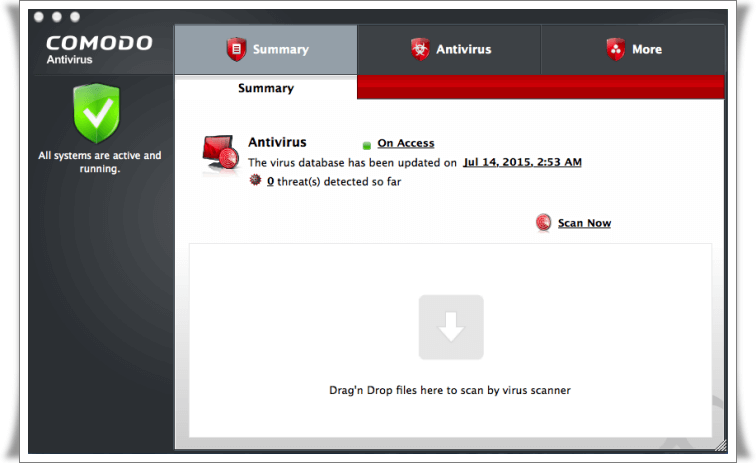
Task: Click the red threat bug icon
Action: 255,180
